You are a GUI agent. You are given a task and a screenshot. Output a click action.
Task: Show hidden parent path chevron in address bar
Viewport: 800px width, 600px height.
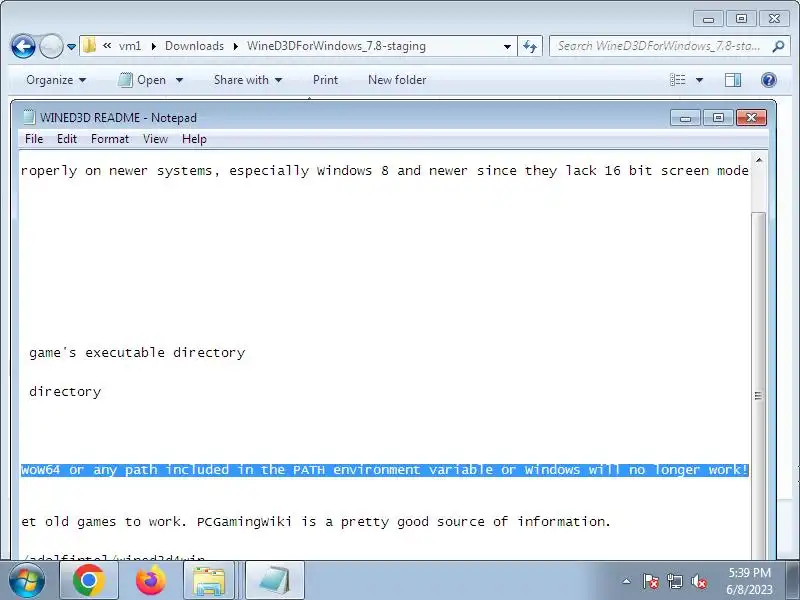click(107, 45)
